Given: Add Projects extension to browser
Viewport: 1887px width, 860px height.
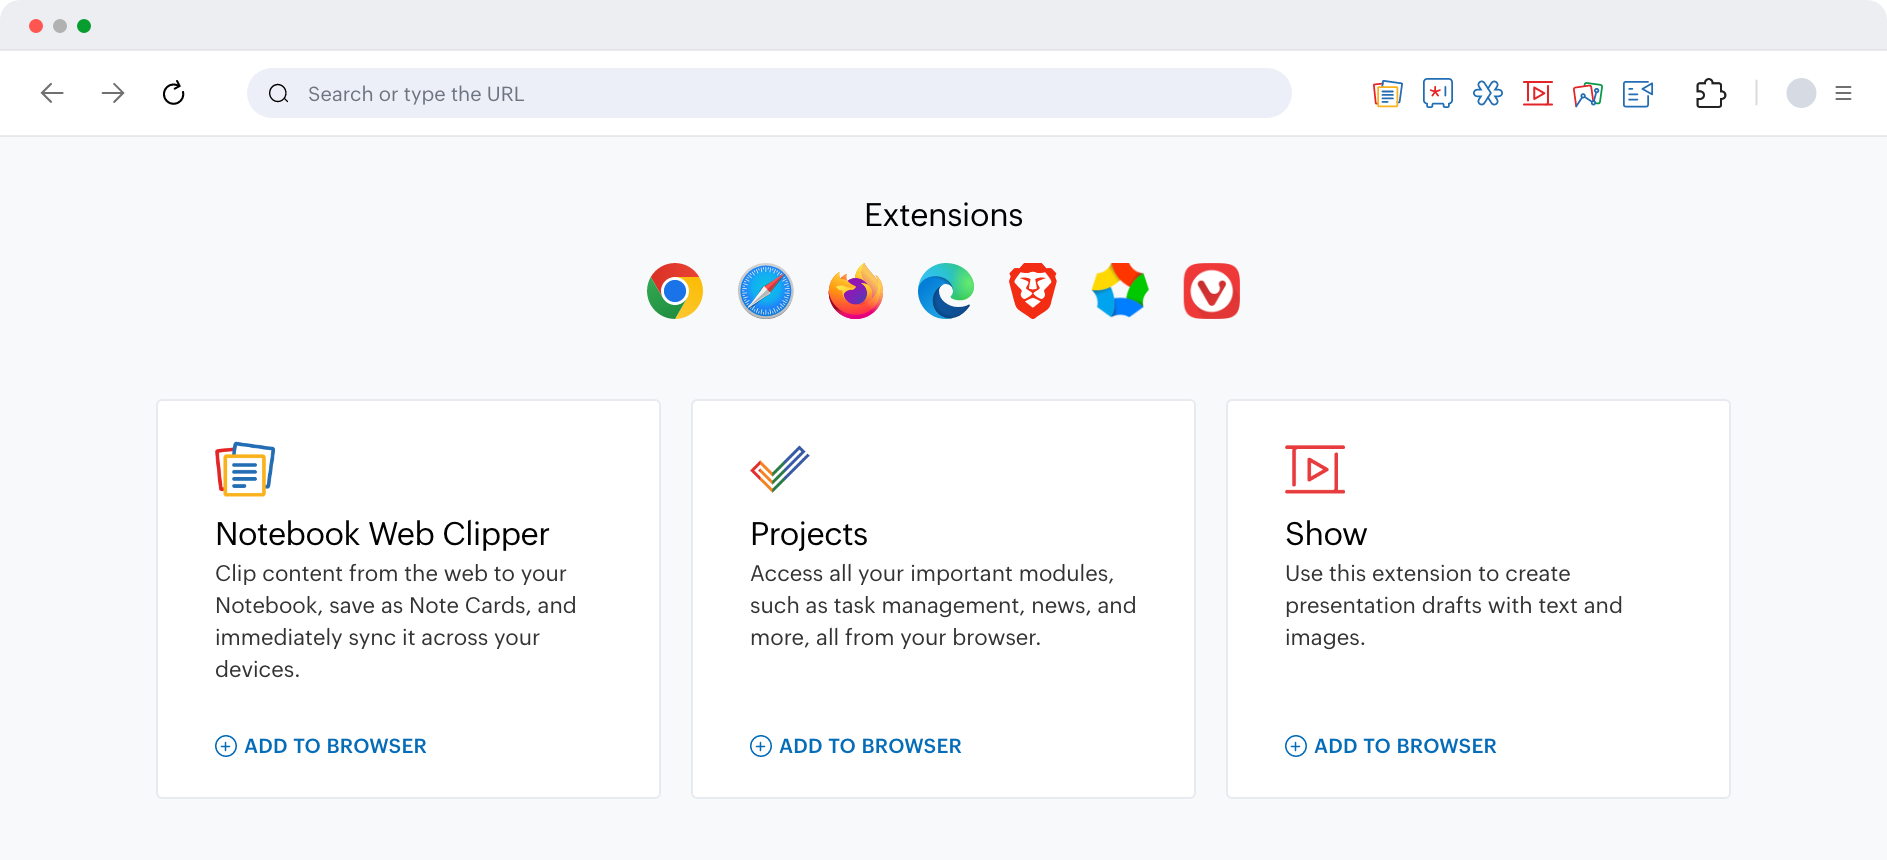Looking at the screenshot, I should tap(856, 746).
